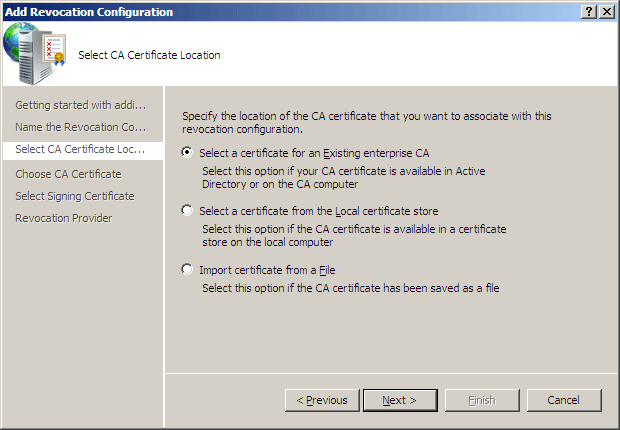Click the description about the local computer store
Viewport: 620px width, 430px height.
354,235
